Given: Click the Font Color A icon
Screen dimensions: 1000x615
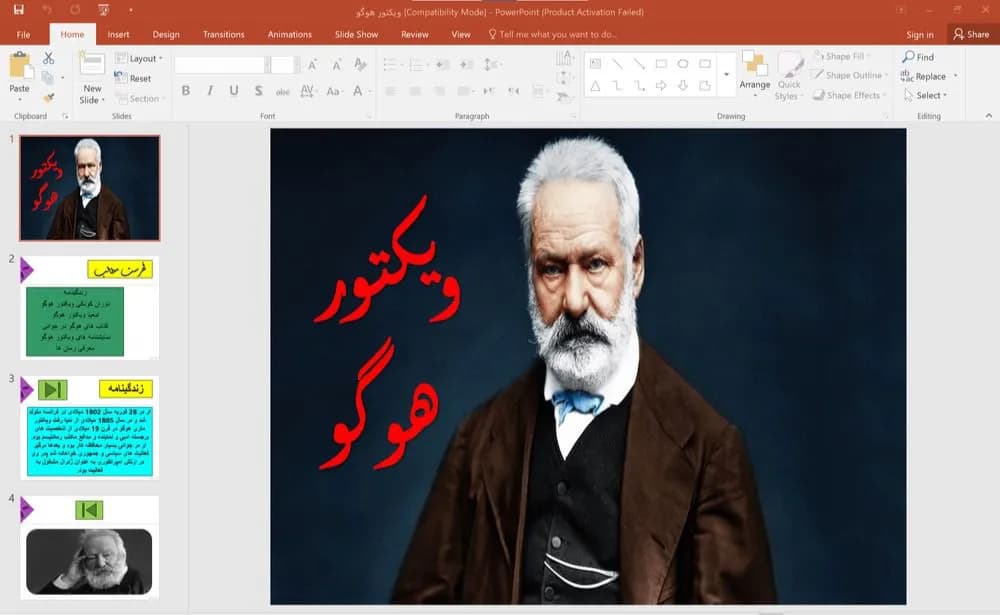Looking at the screenshot, I should point(358,91).
